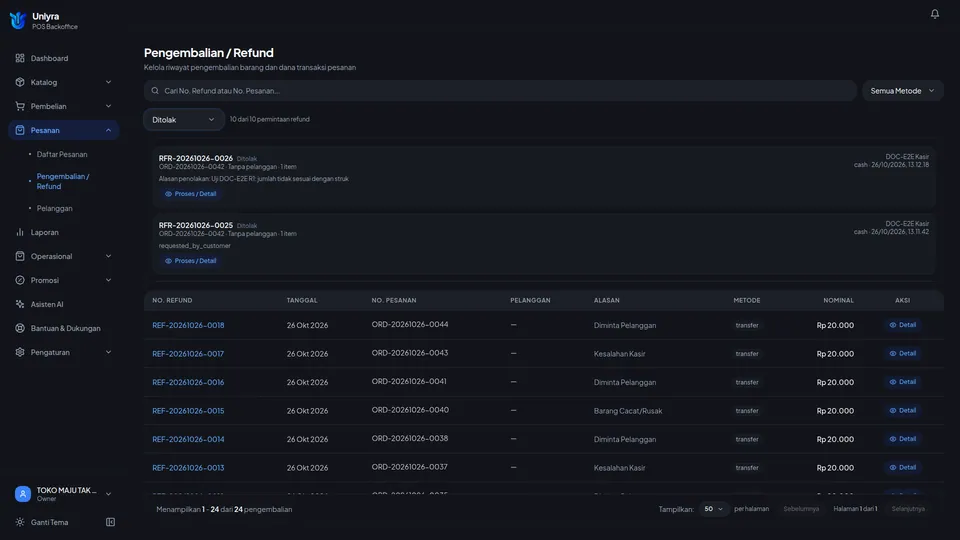Click the Dashboard grid icon

20,58
